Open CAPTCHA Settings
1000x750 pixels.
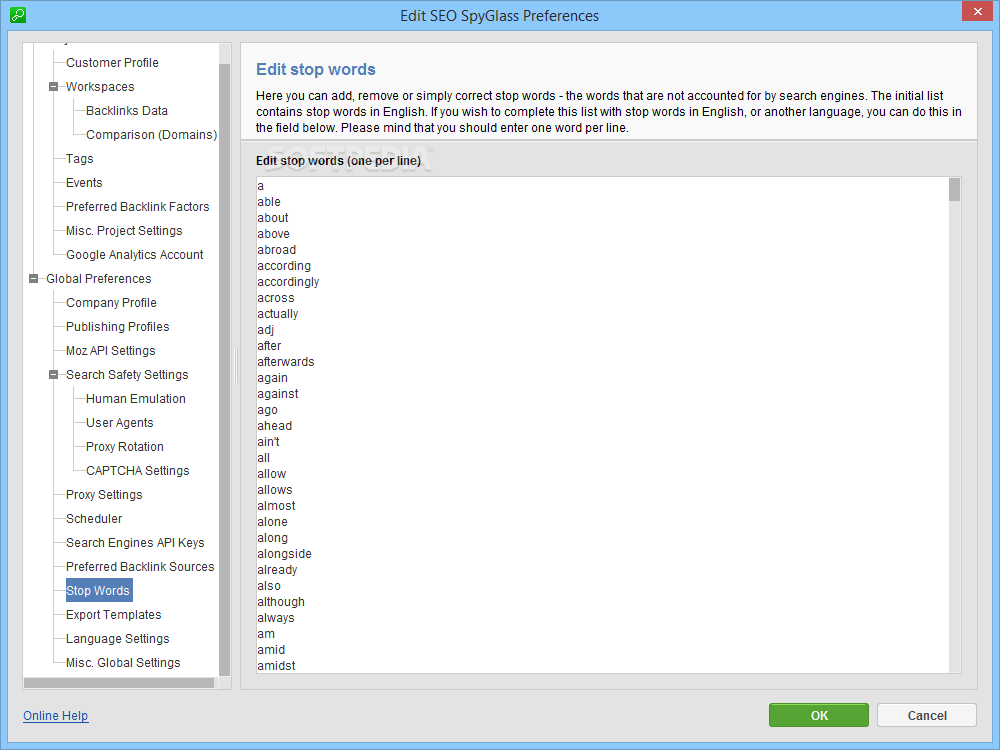138,471
